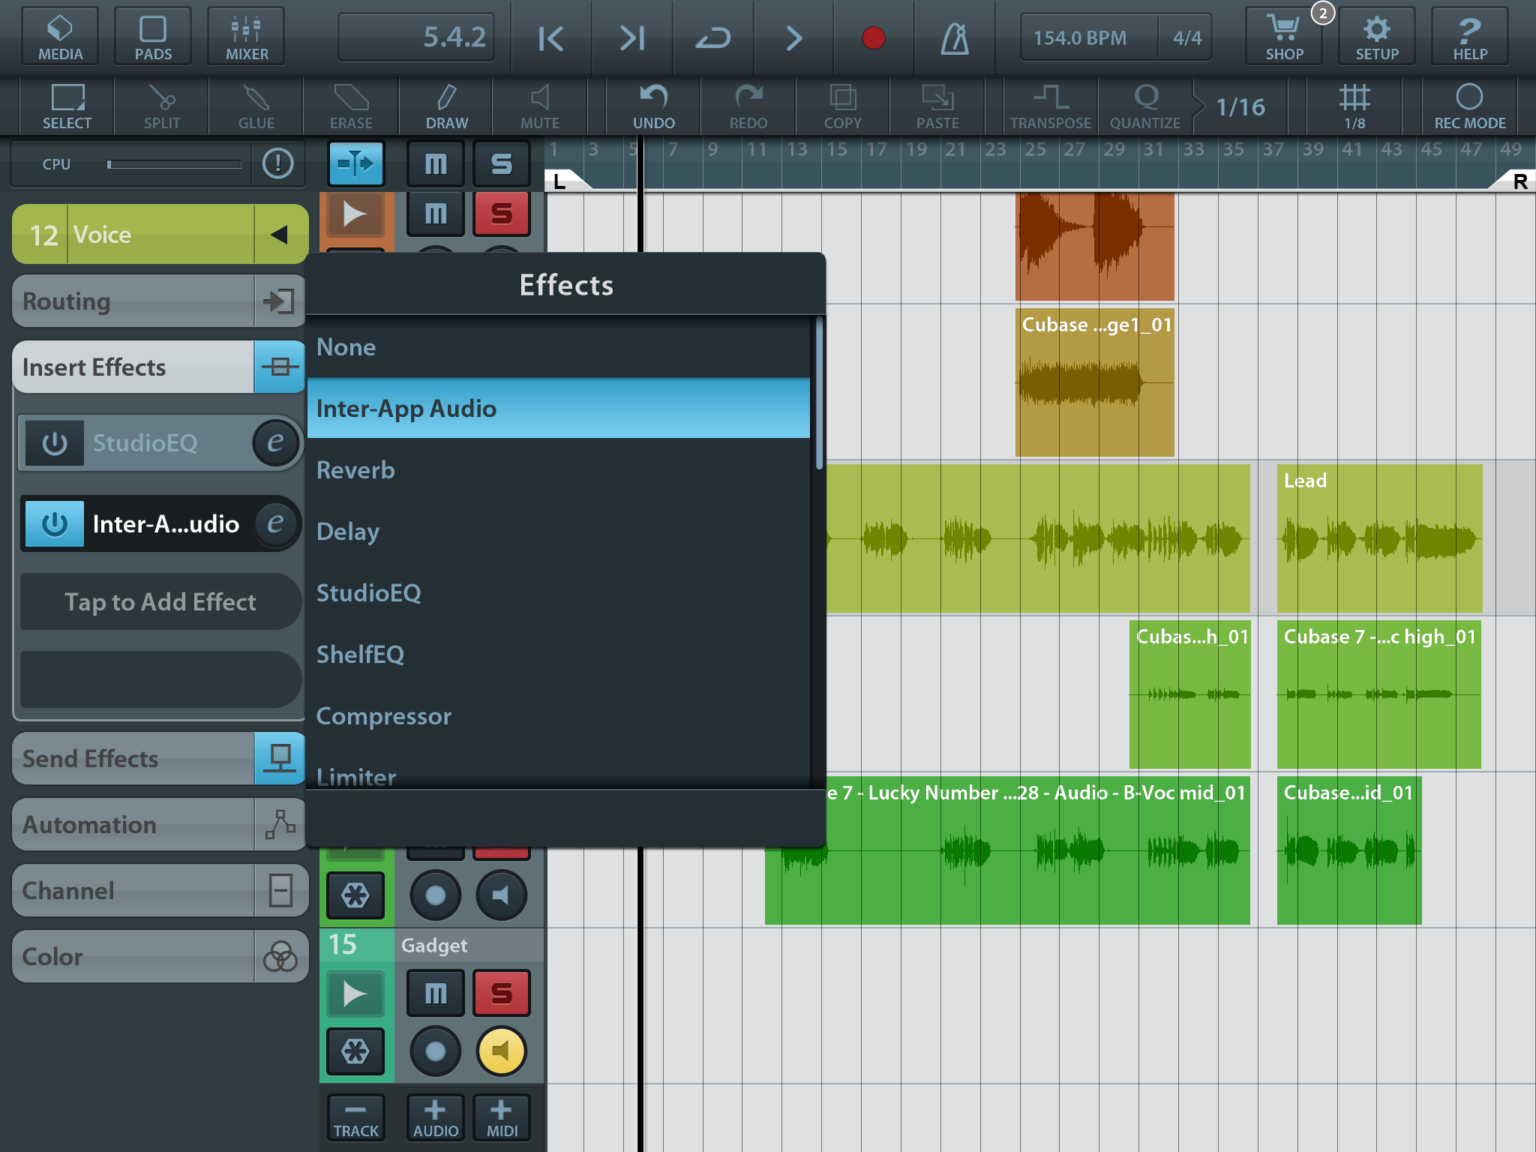Image resolution: width=1536 pixels, height=1152 pixels.
Task: Add a new Audio track
Action: (435, 1117)
